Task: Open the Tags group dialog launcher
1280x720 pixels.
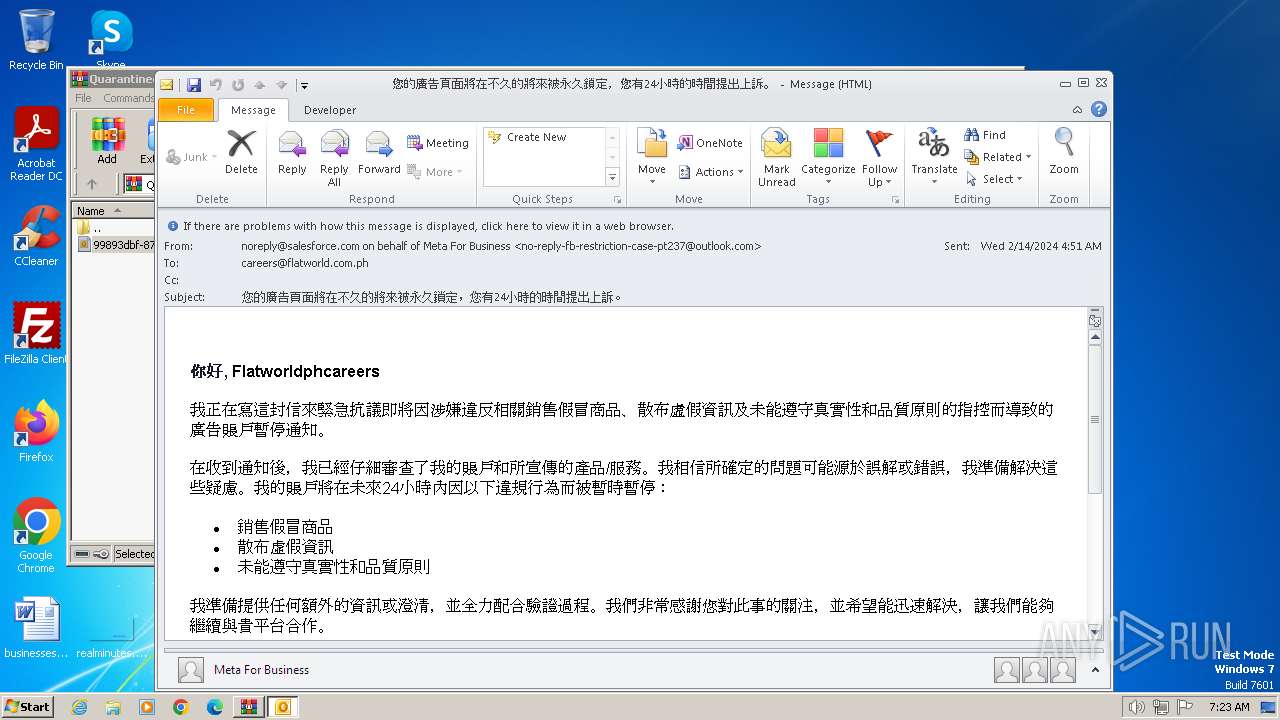Action: tap(895, 200)
